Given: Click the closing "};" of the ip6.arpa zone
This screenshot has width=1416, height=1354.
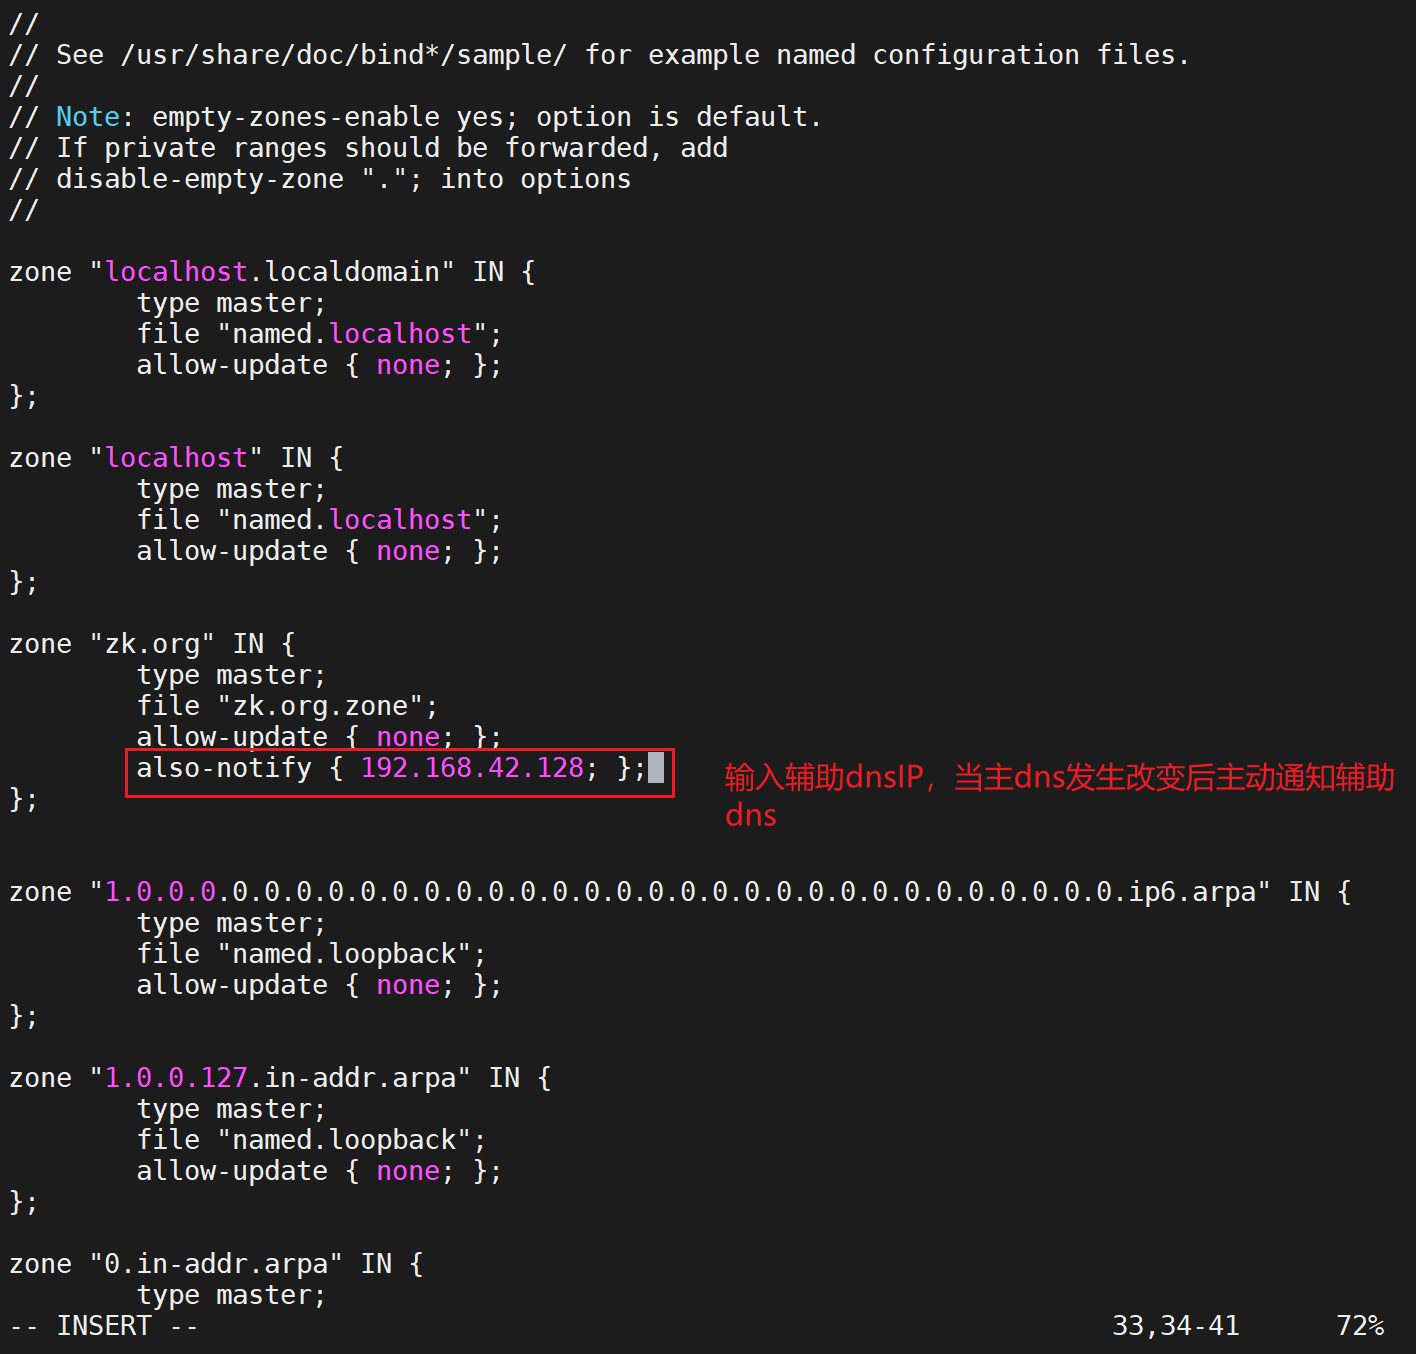Looking at the screenshot, I should (x=24, y=1016).
